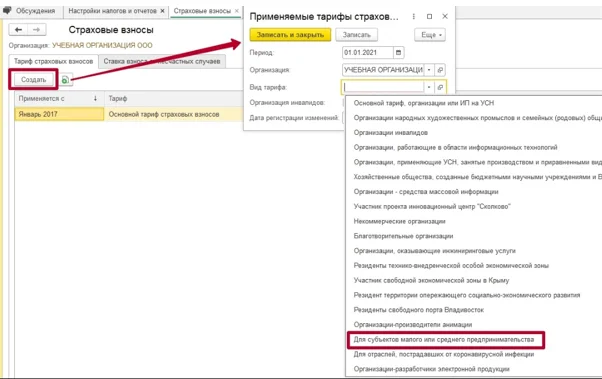Open the Еще dropdown menu
Screen dimensions: 602x379
pos(430,35)
